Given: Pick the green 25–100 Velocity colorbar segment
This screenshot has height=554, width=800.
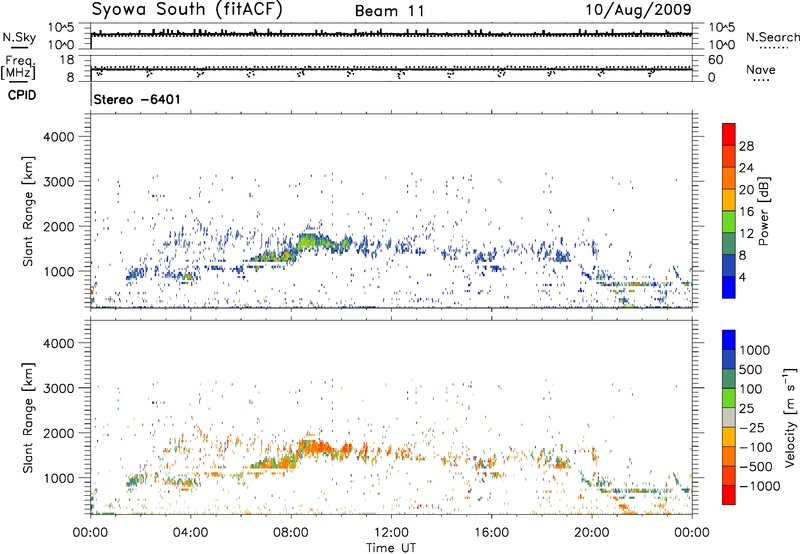Looking at the screenshot, I should click(729, 398).
